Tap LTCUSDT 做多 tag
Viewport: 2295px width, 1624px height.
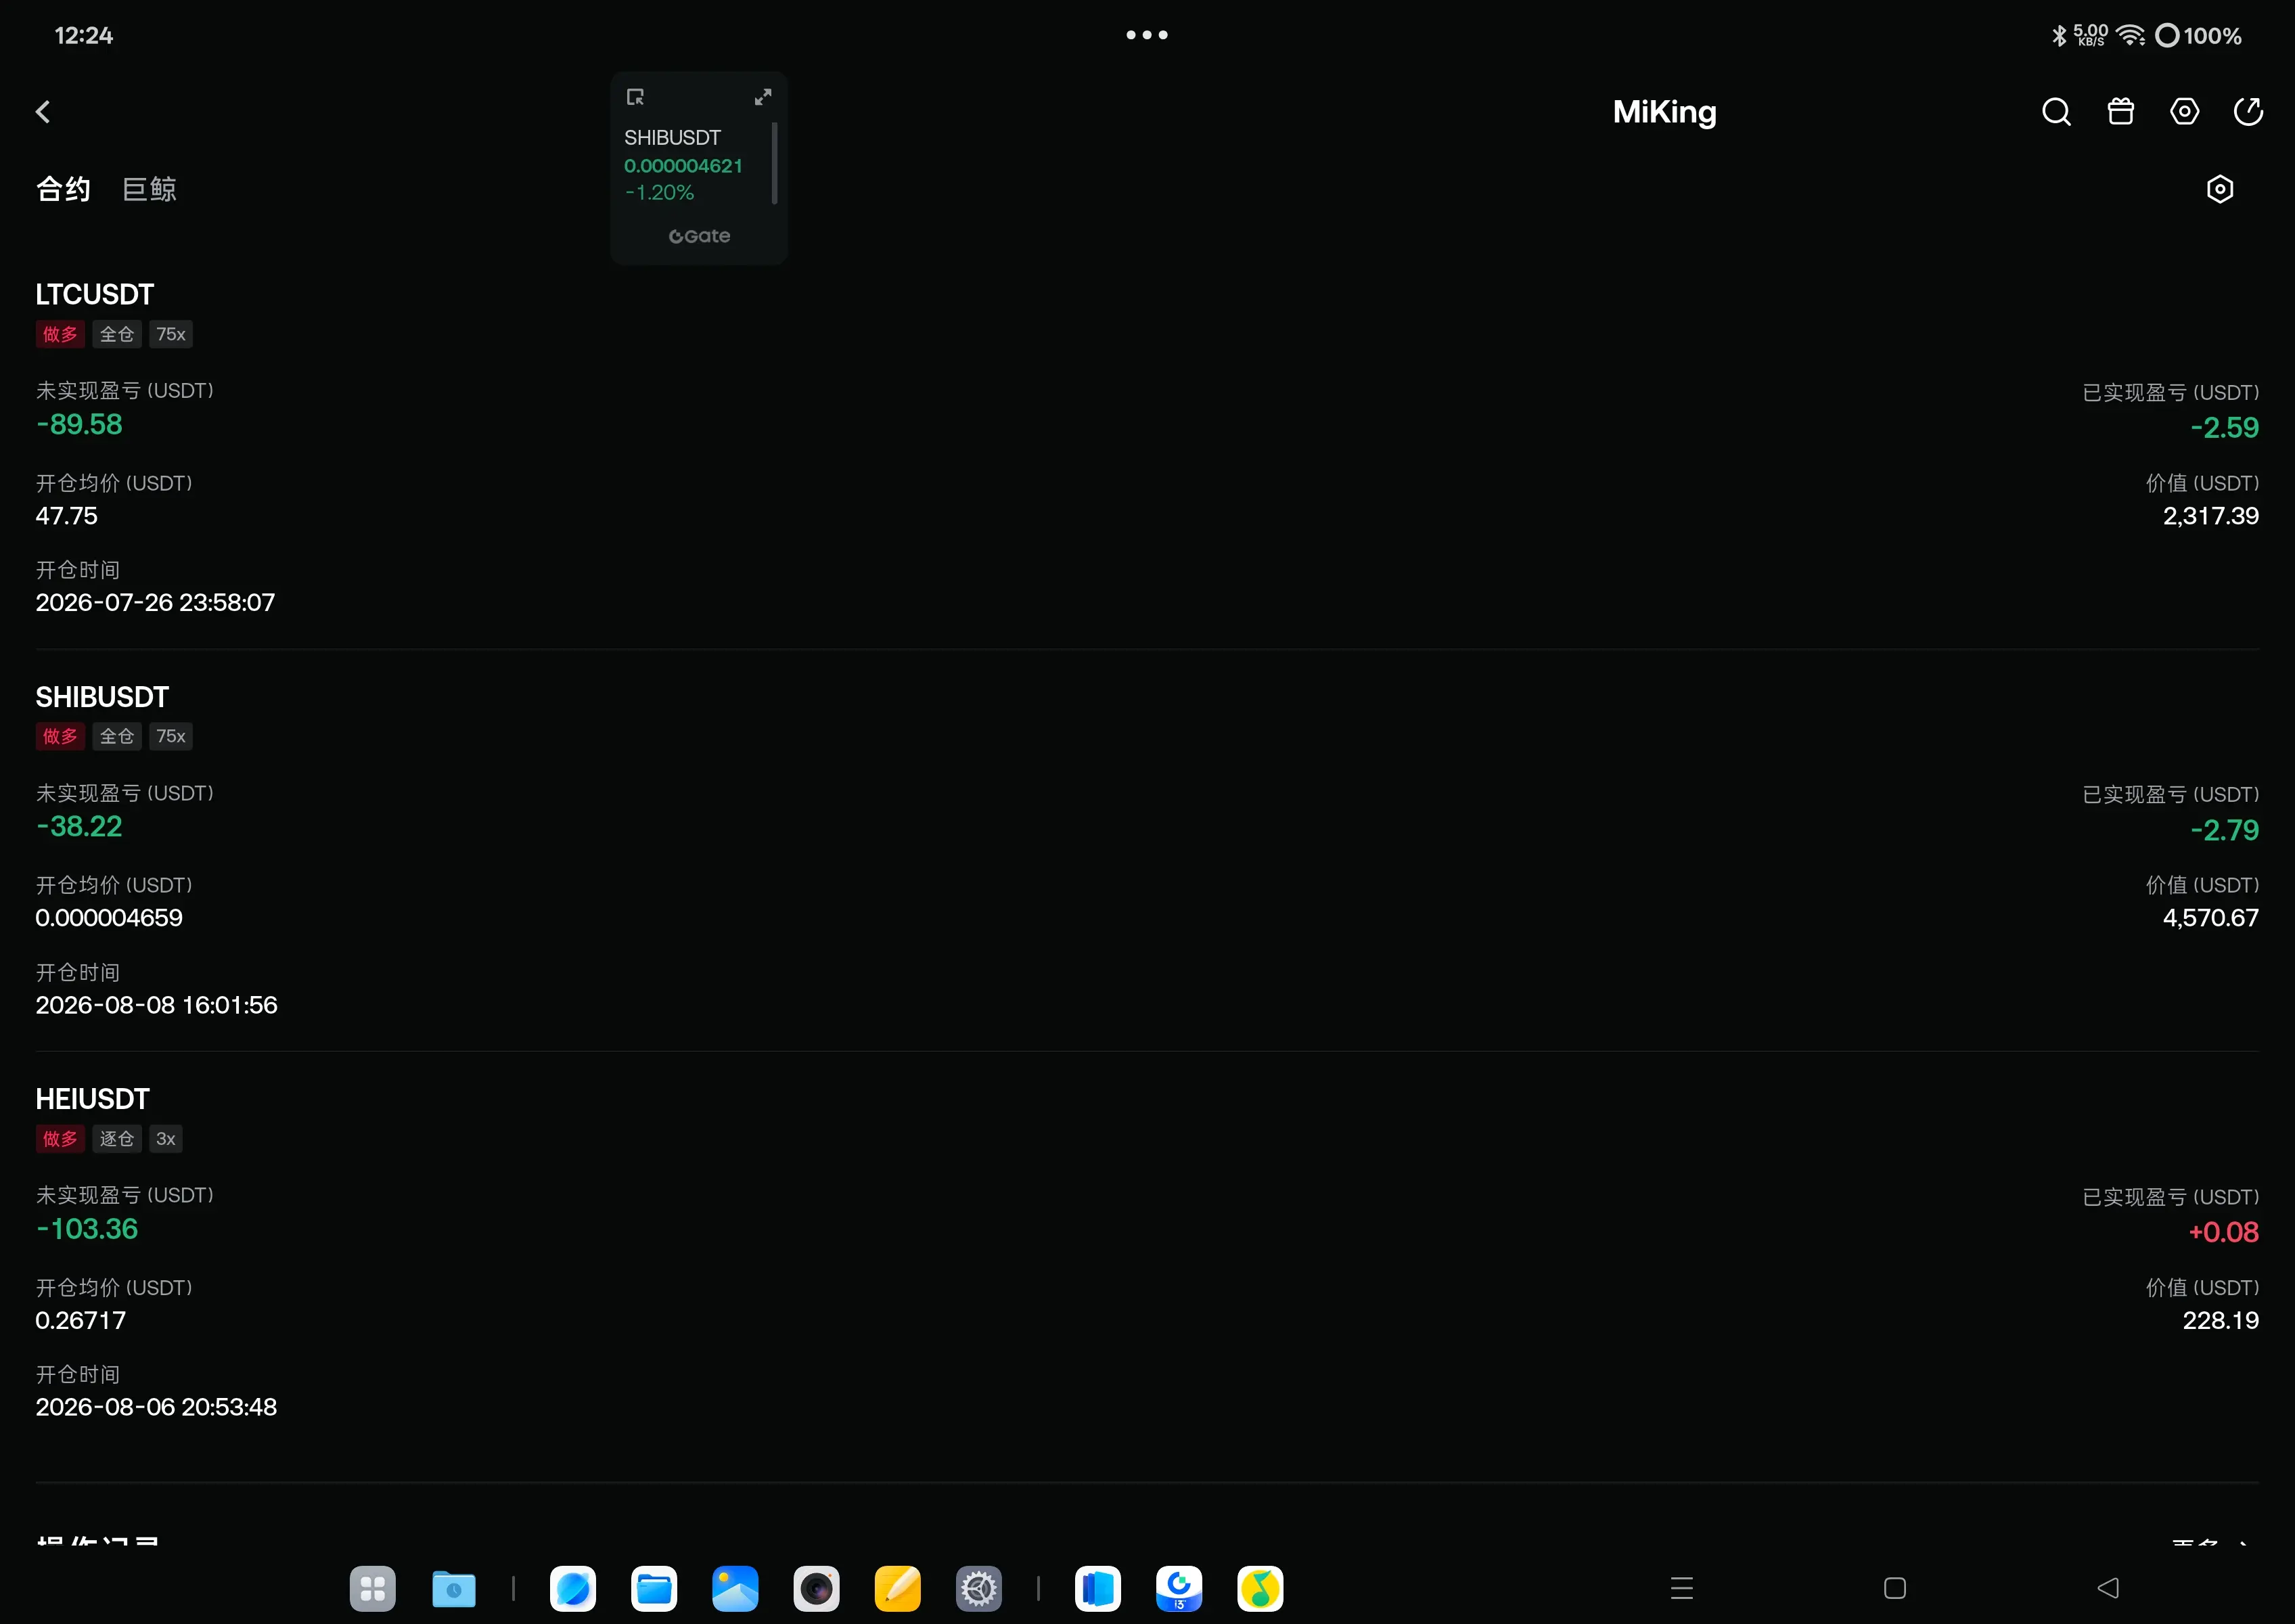[60, 334]
